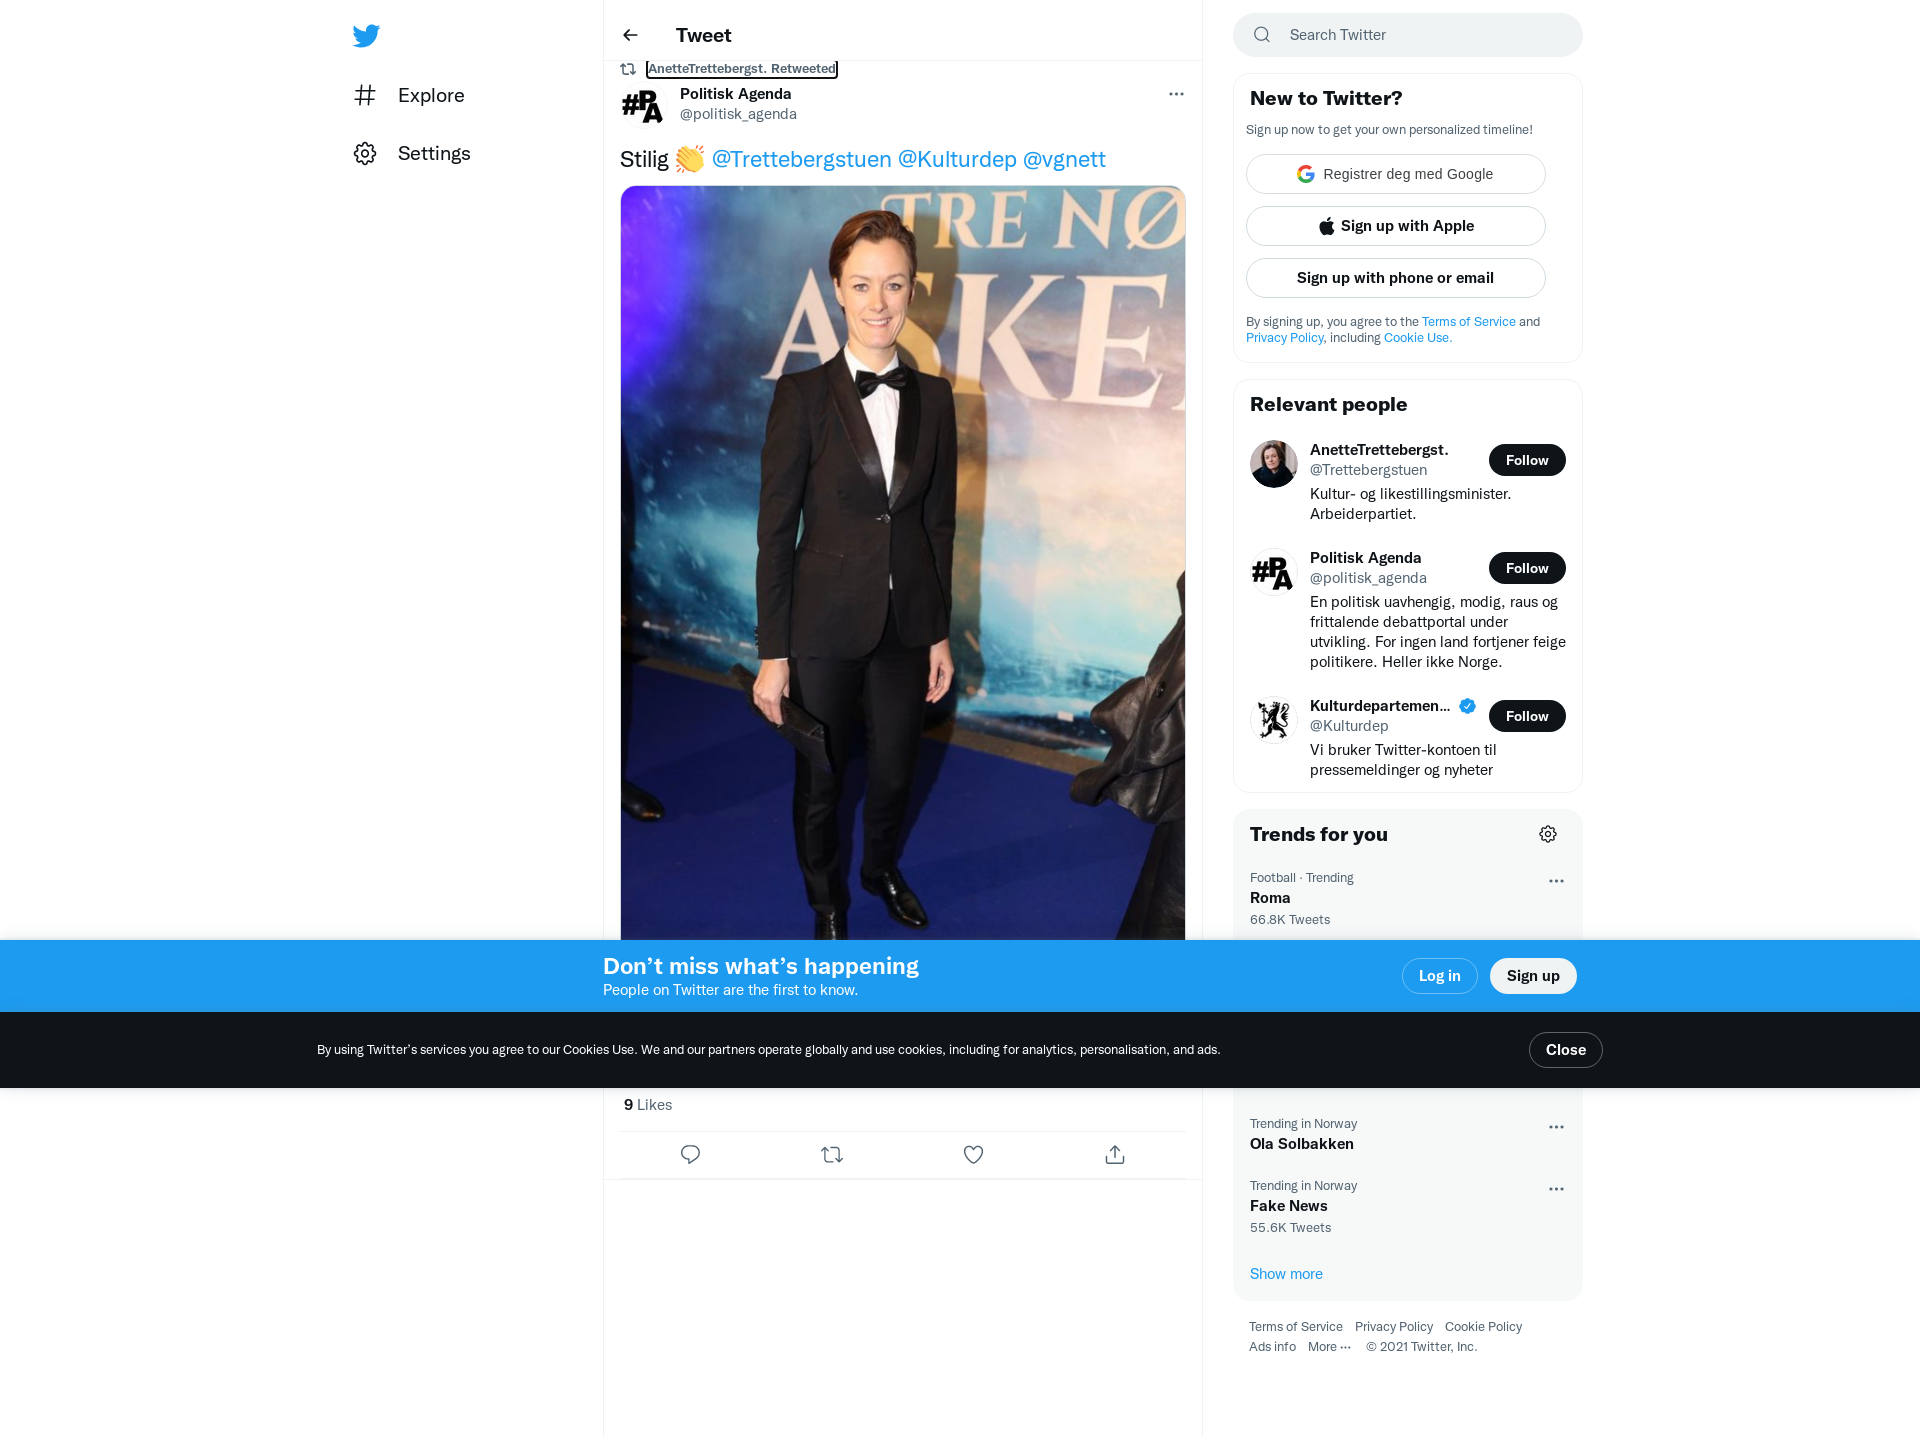Expand footer More menu

coord(1330,1347)
